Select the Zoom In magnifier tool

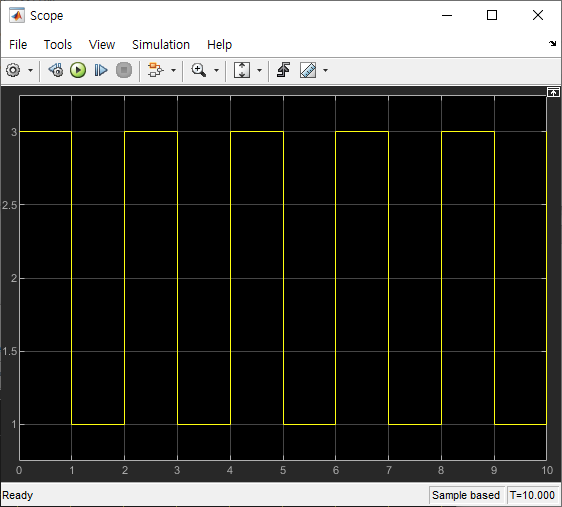[x=199, y=70]
